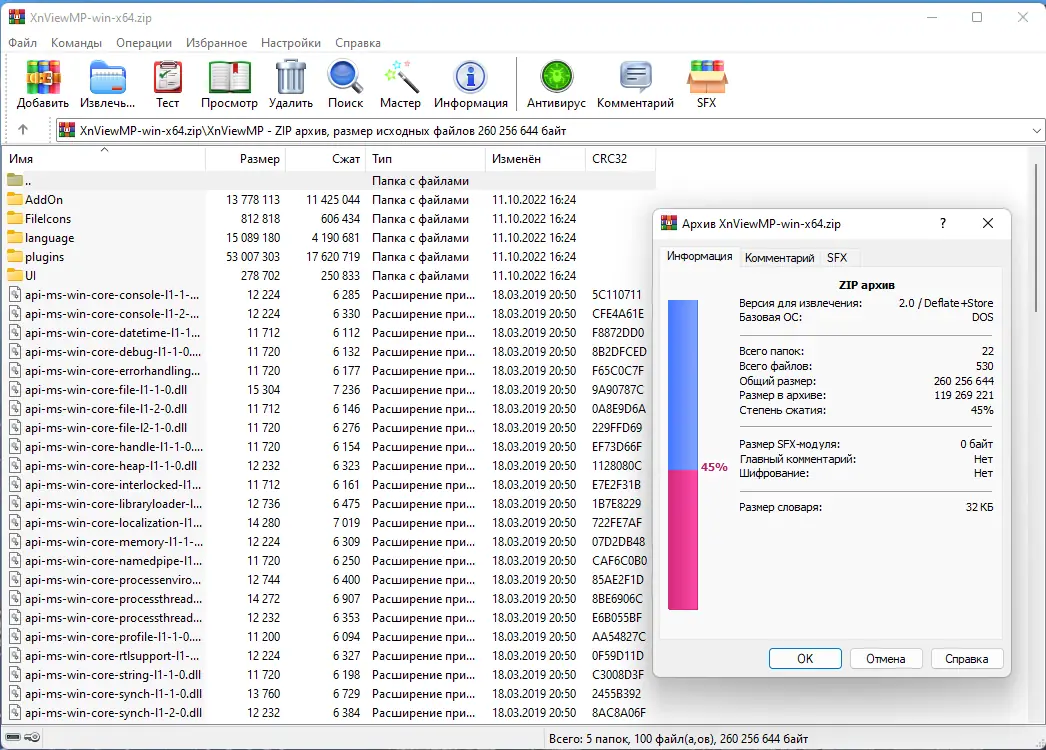The height and width of the screenshot is (750, 1046).
Task: Switch to the Комментарий tab in dialog
Action: 779,258
